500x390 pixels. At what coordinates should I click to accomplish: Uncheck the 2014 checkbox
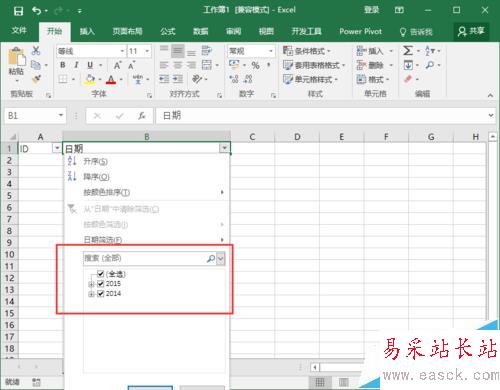[101, 294]
